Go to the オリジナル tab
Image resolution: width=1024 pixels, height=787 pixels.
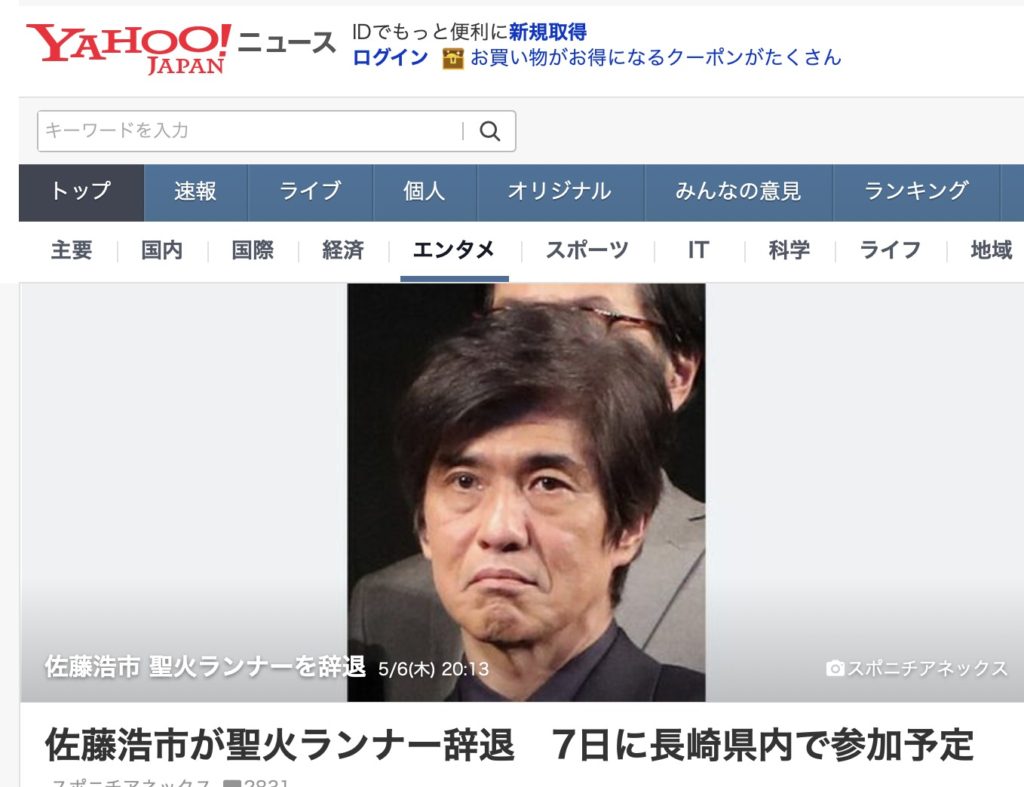click(x=560, y=193)
